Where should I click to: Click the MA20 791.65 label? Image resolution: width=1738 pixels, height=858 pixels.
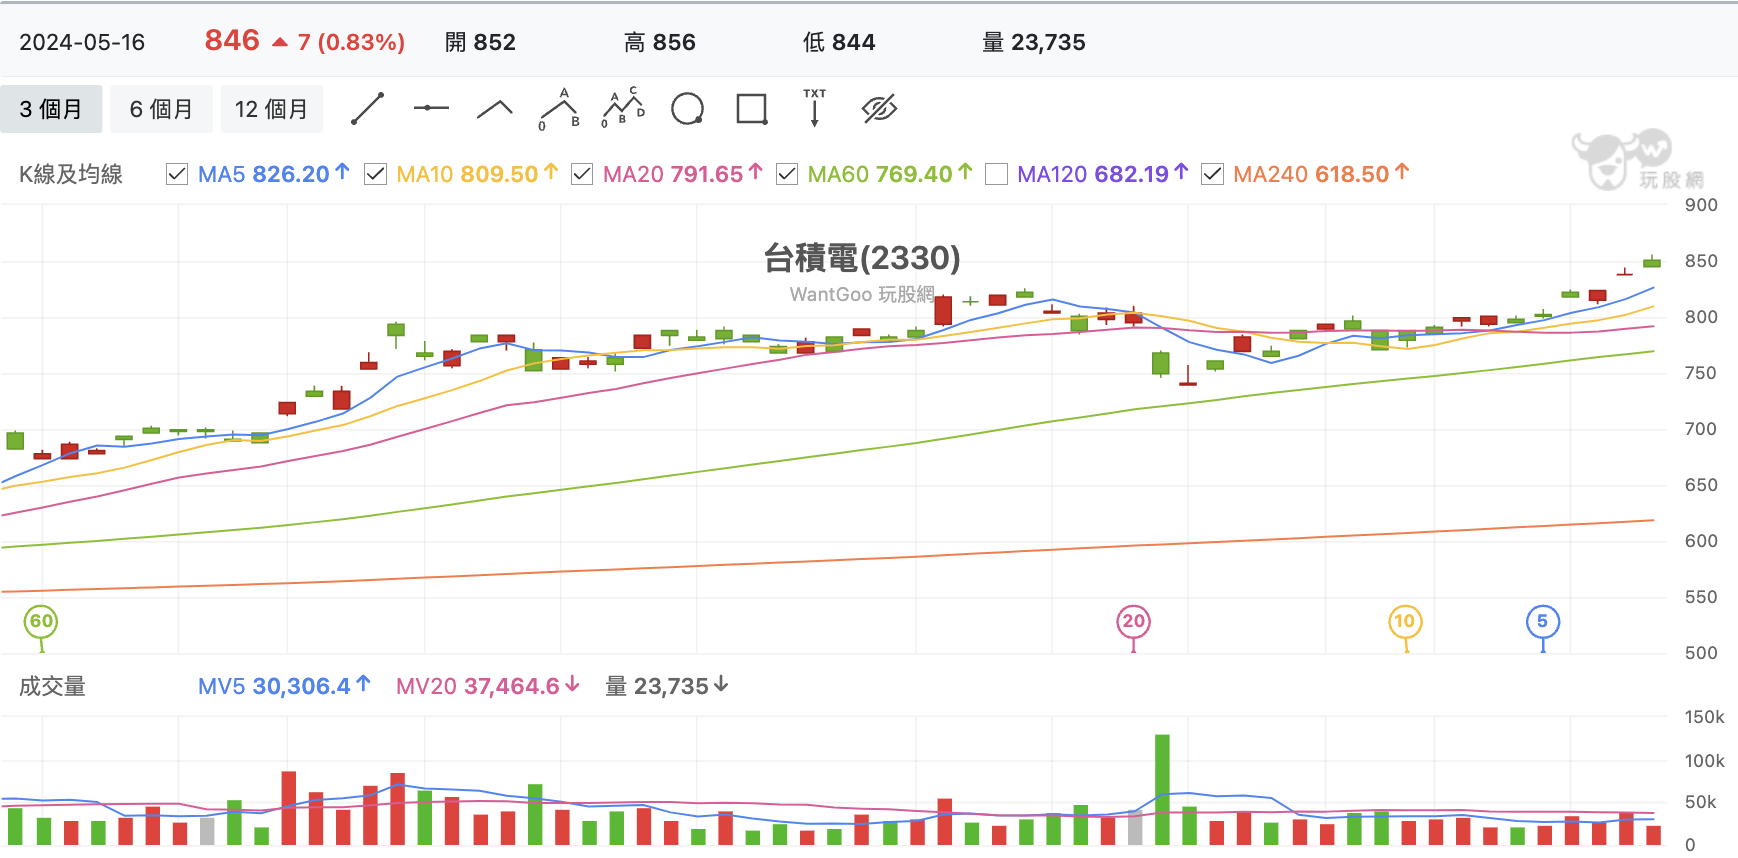[x=683, y=174]
